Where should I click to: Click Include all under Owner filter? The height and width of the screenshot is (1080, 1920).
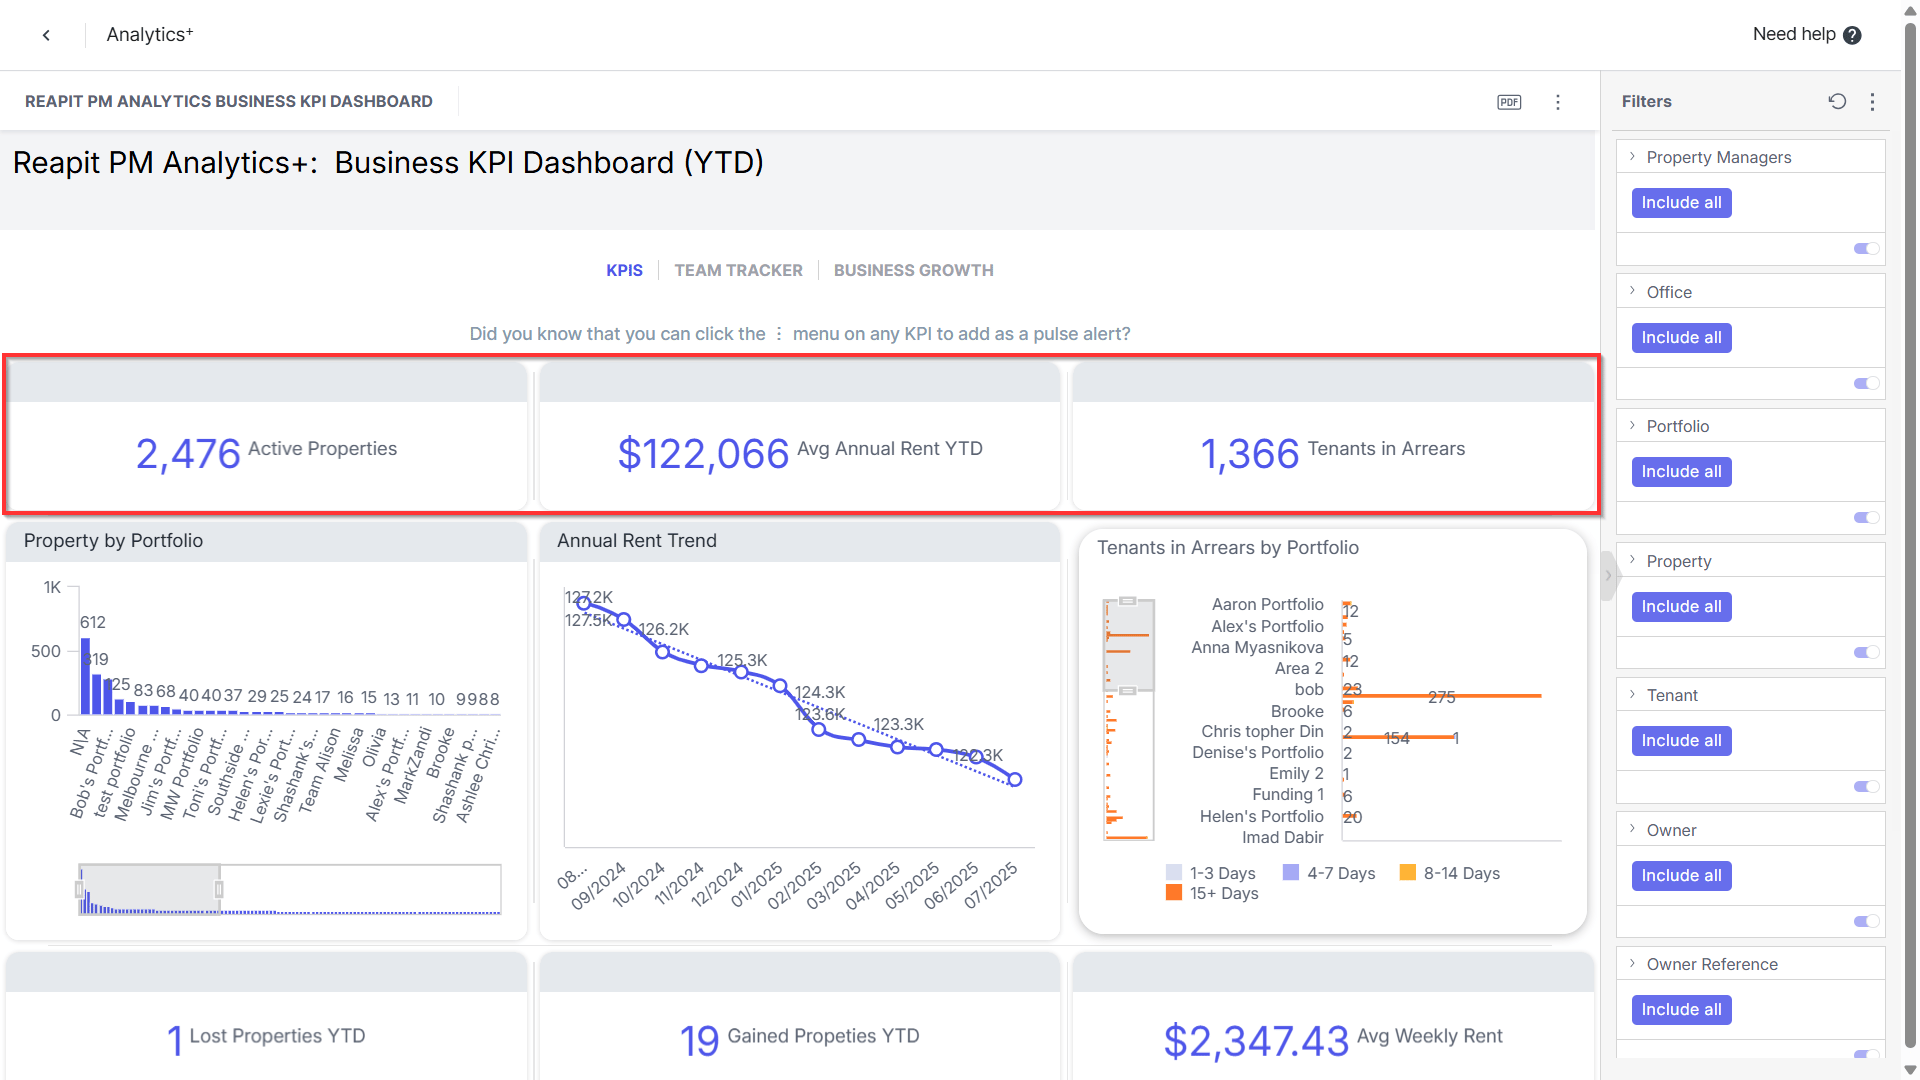tap(1681, 876)
